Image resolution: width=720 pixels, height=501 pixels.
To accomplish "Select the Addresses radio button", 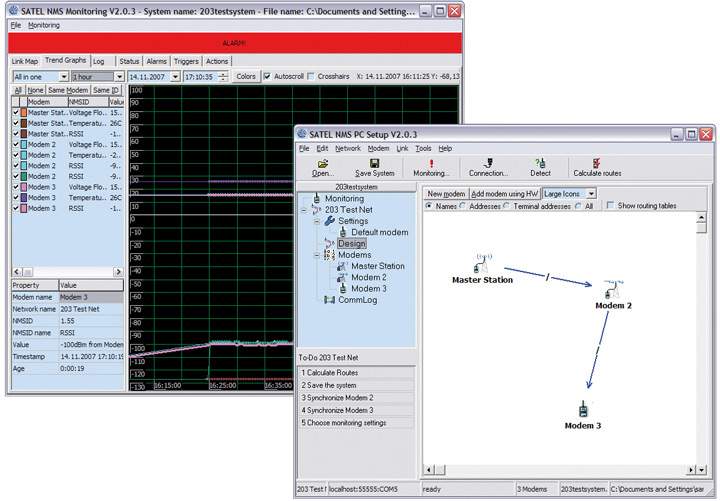I will [x=462, y=206].
